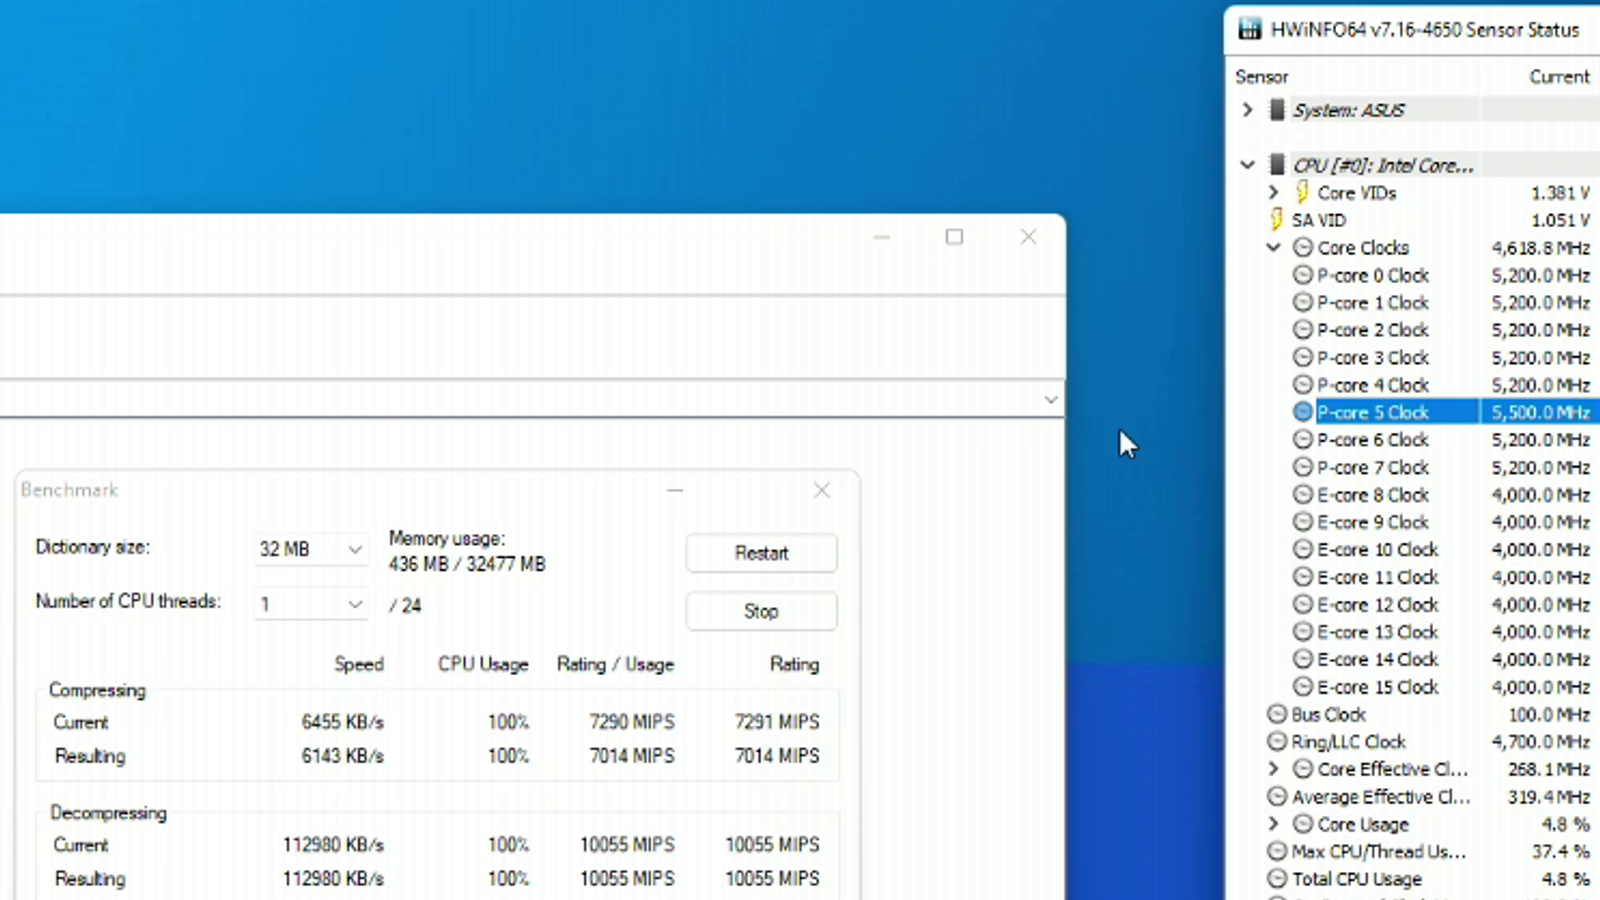Click the Decompressing Current speed 112980 KB/s
Viewport: 1600px width, 900px height.
(333, 845)
